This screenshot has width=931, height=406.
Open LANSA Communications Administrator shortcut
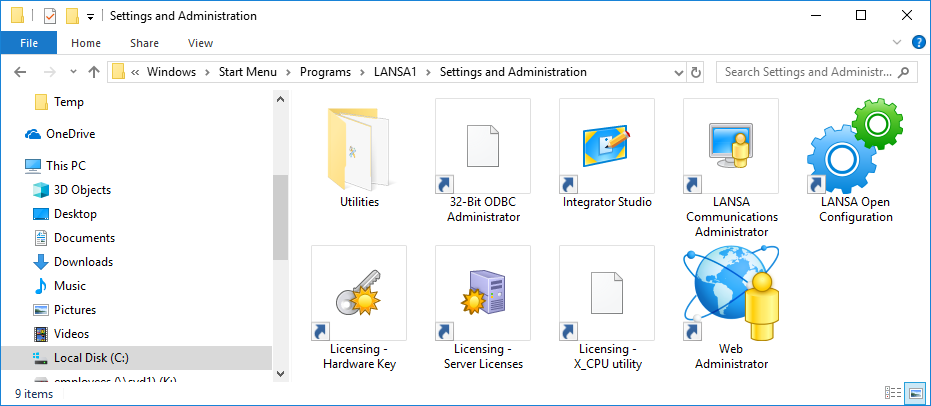(x=730, y=146)
